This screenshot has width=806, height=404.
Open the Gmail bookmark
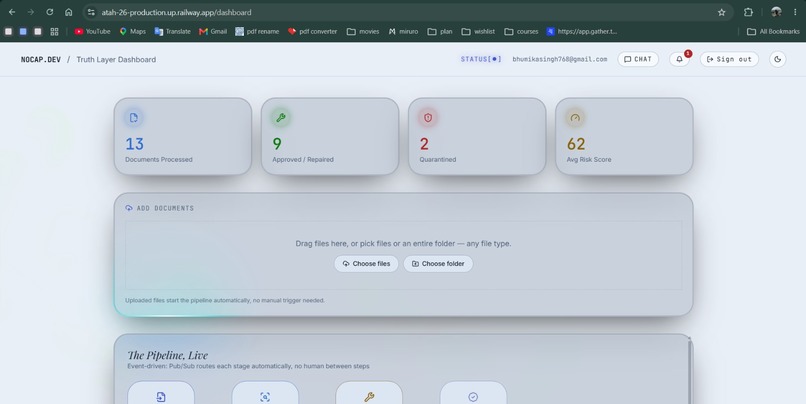pyautogui.click(x=213, y=31)
